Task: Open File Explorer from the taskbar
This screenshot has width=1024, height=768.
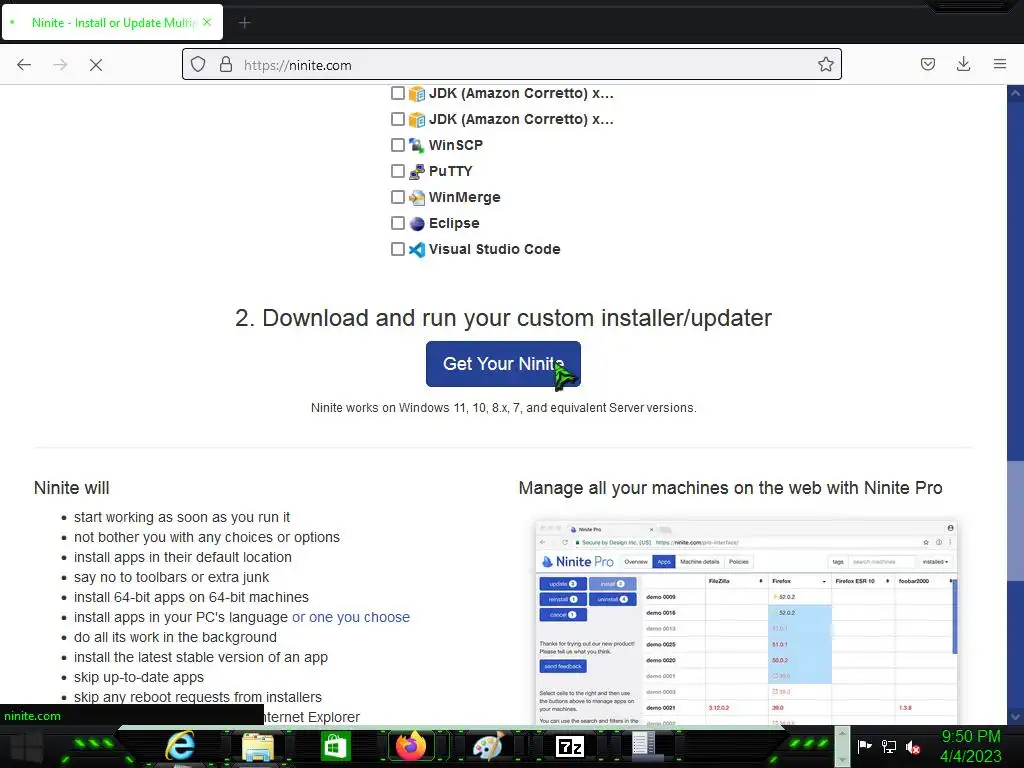Action: coord(258,746)
